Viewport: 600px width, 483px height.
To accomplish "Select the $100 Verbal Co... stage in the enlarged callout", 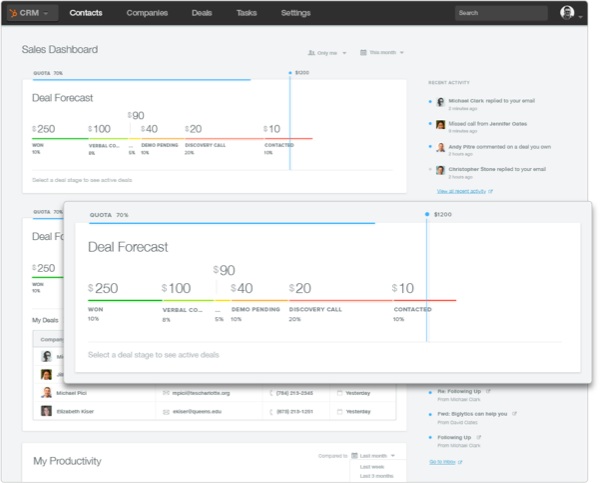I will (x=188, y=301).
